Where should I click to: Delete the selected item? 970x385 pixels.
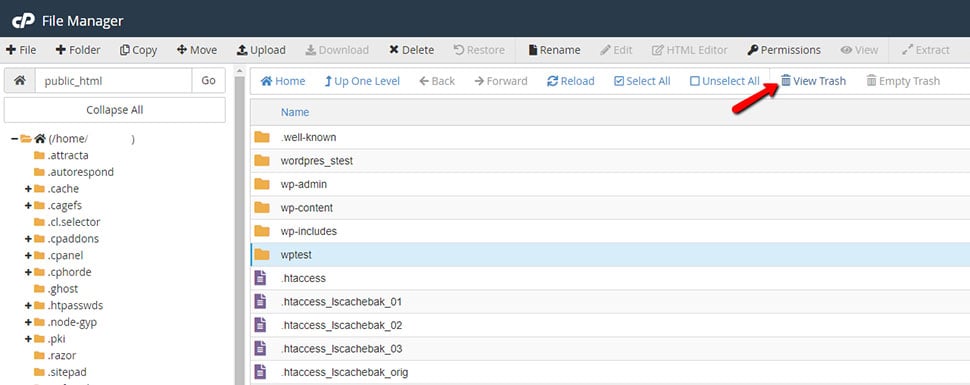pos(411,50)
